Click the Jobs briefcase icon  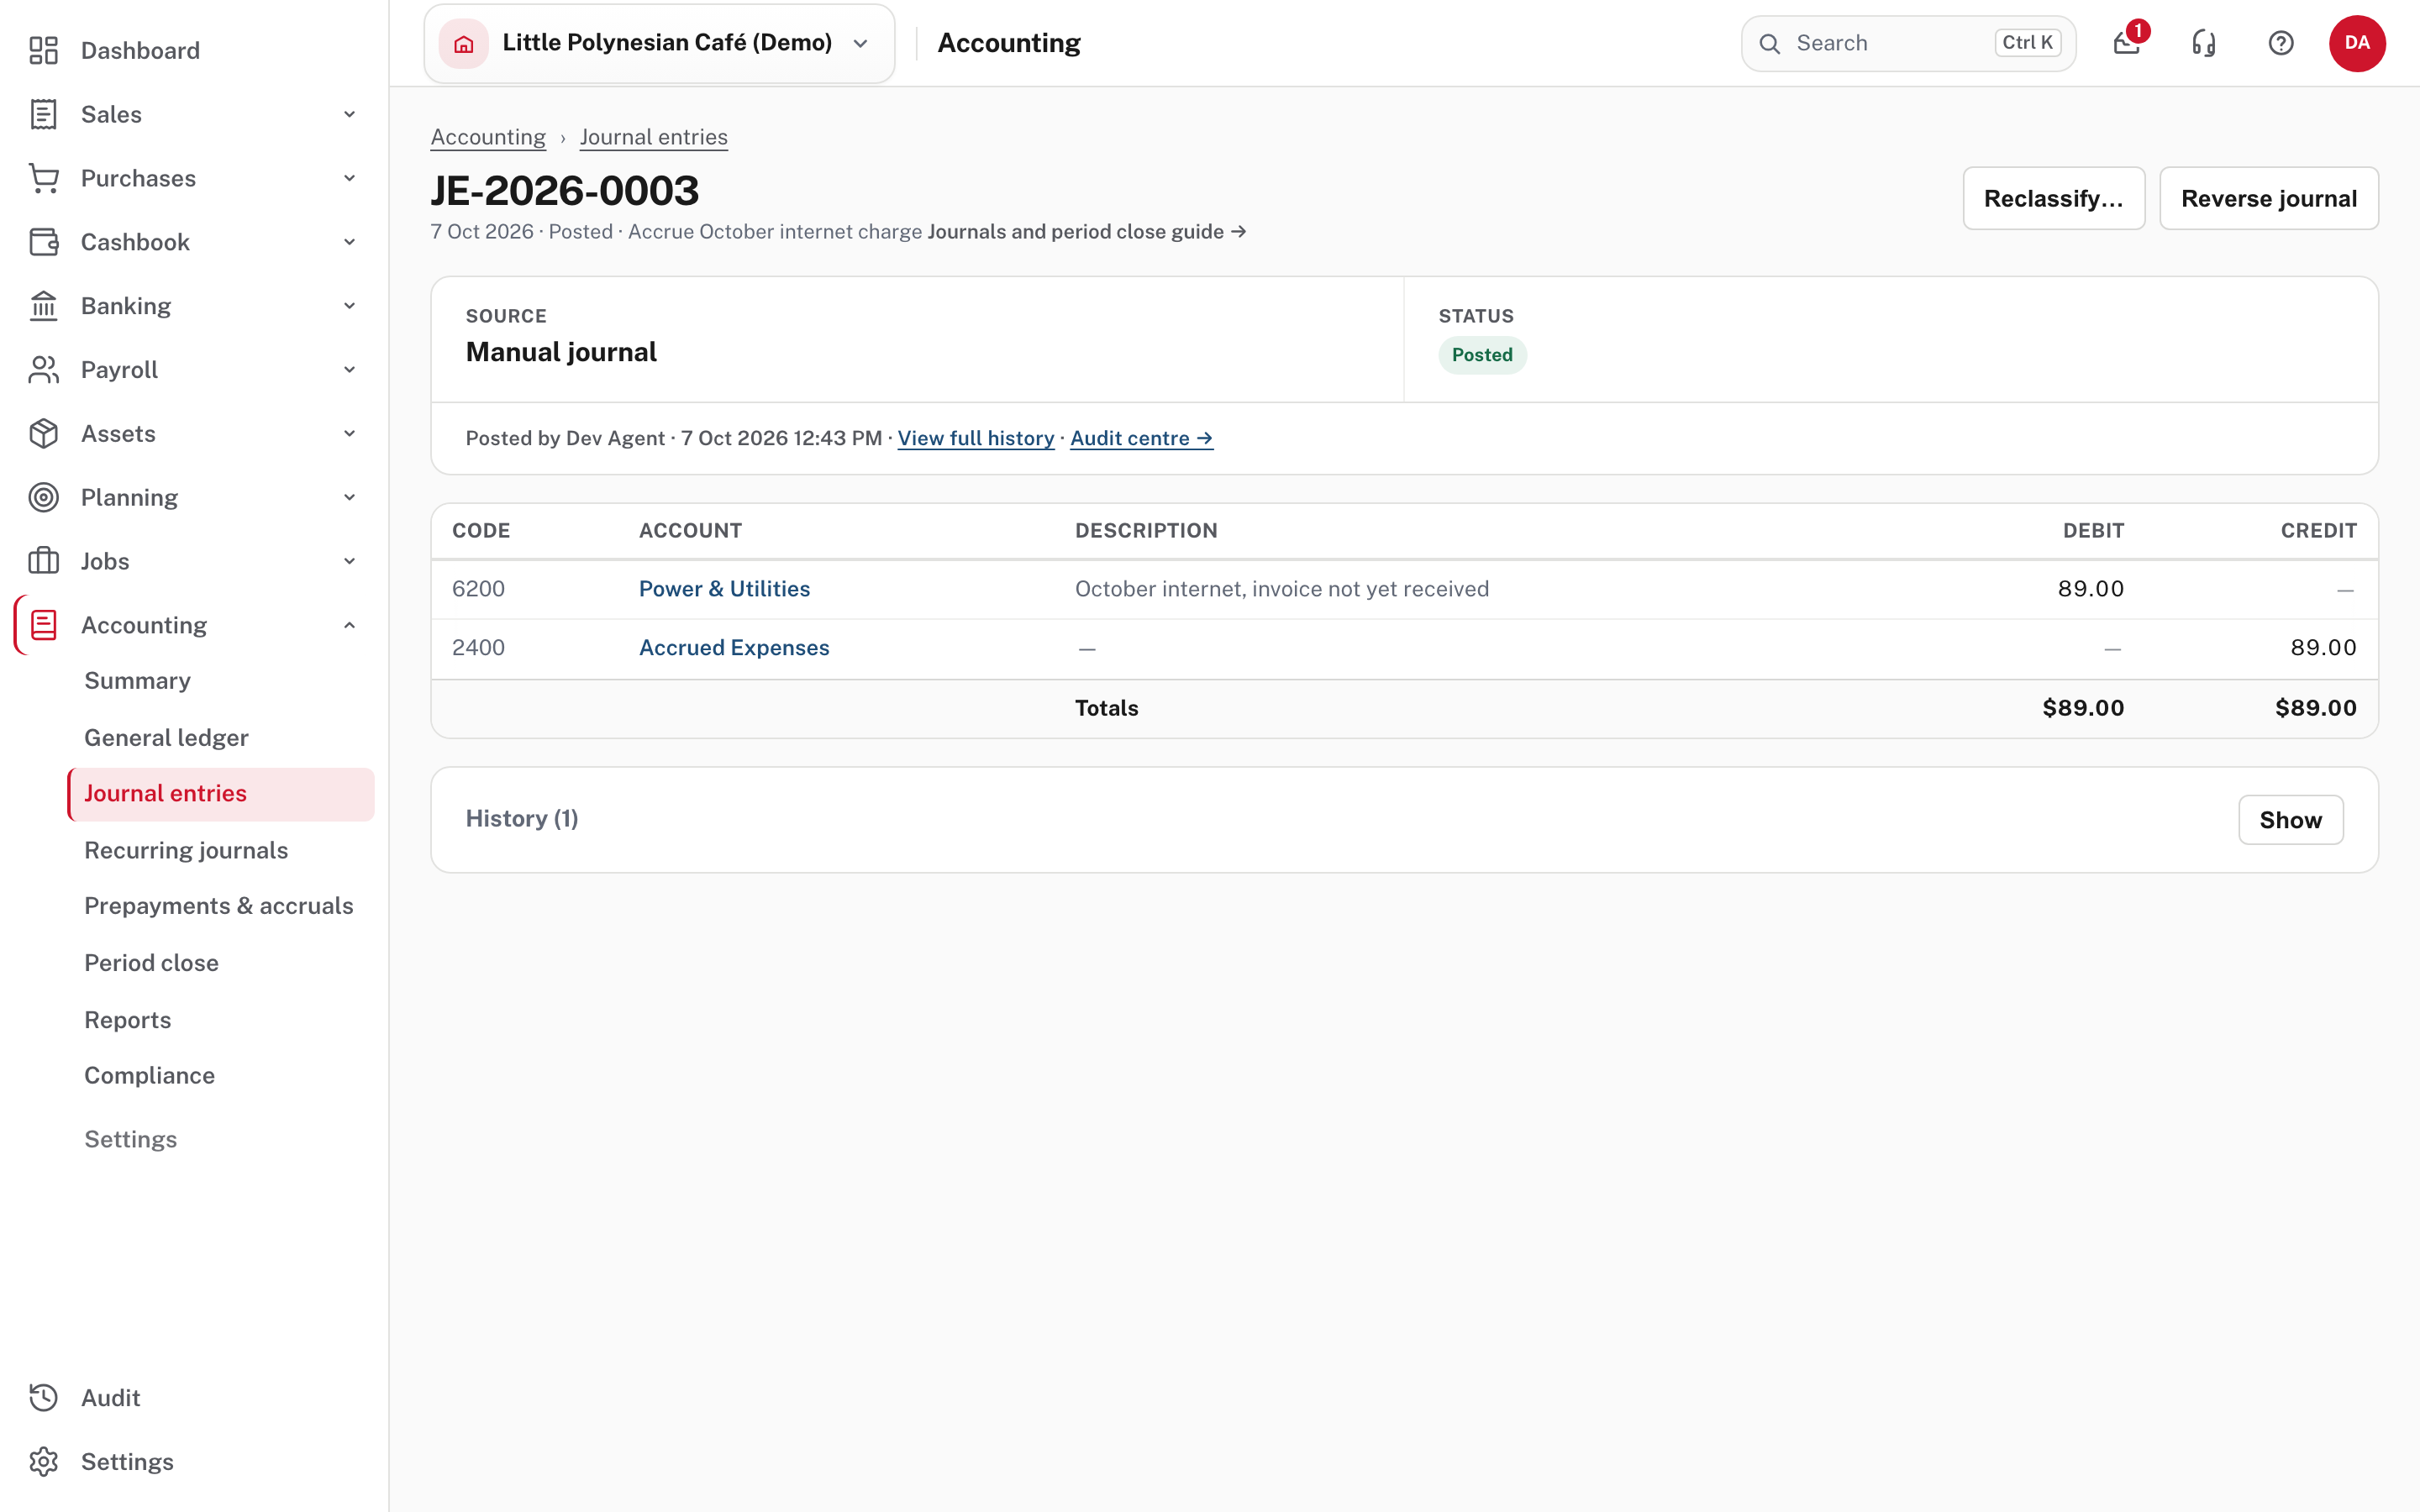click(x=43, y=561)
